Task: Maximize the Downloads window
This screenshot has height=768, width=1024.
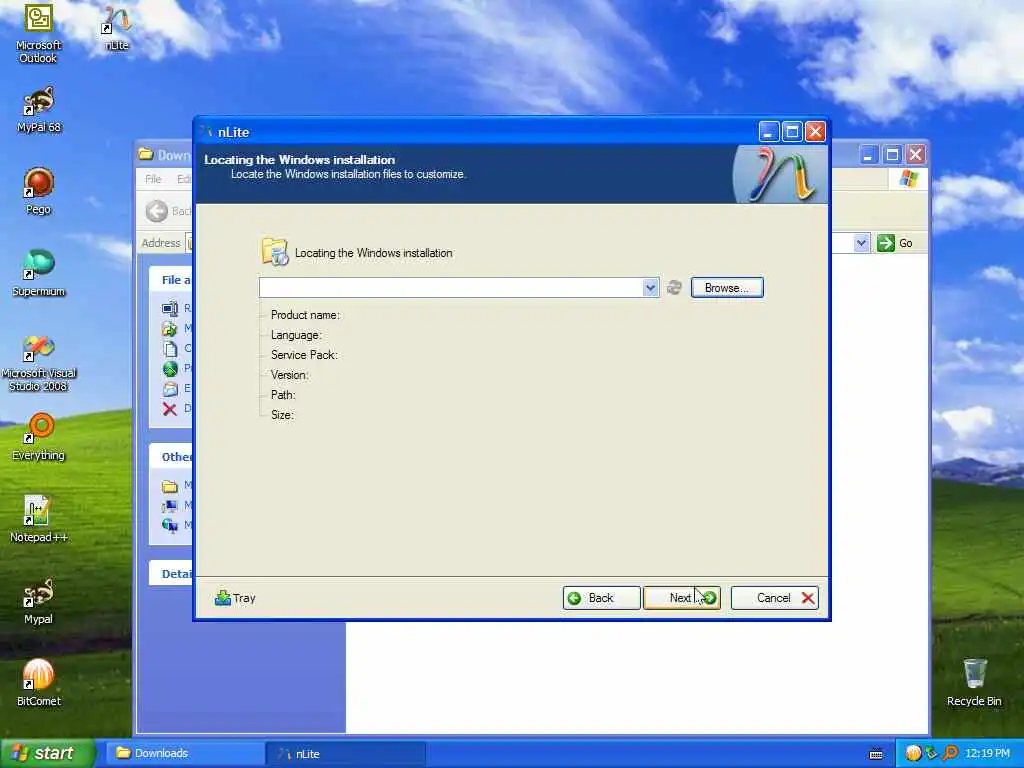Action: tap(892, 155)
